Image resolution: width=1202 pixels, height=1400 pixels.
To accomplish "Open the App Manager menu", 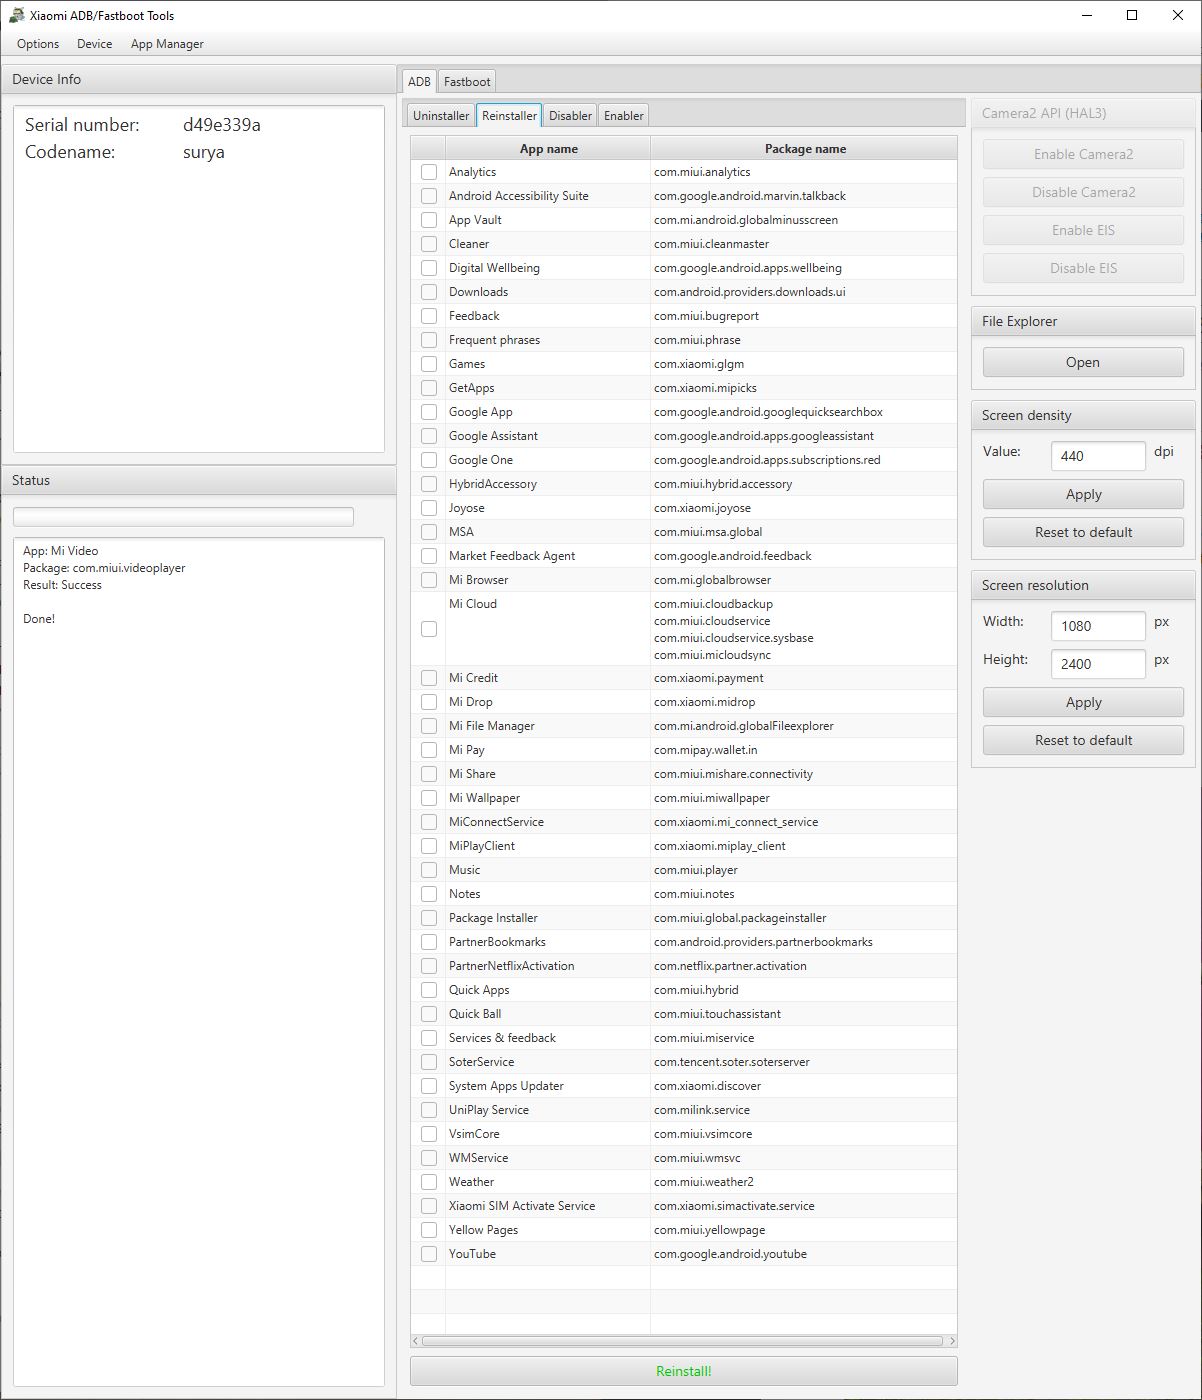I will coord(167,44).
